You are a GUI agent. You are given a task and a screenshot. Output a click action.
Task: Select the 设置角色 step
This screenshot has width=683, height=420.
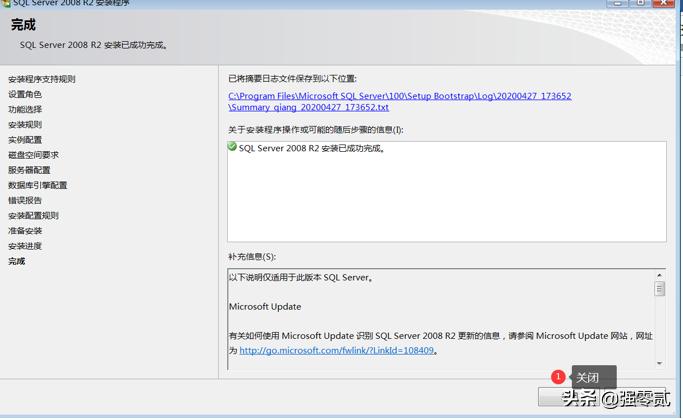[25, 94]
